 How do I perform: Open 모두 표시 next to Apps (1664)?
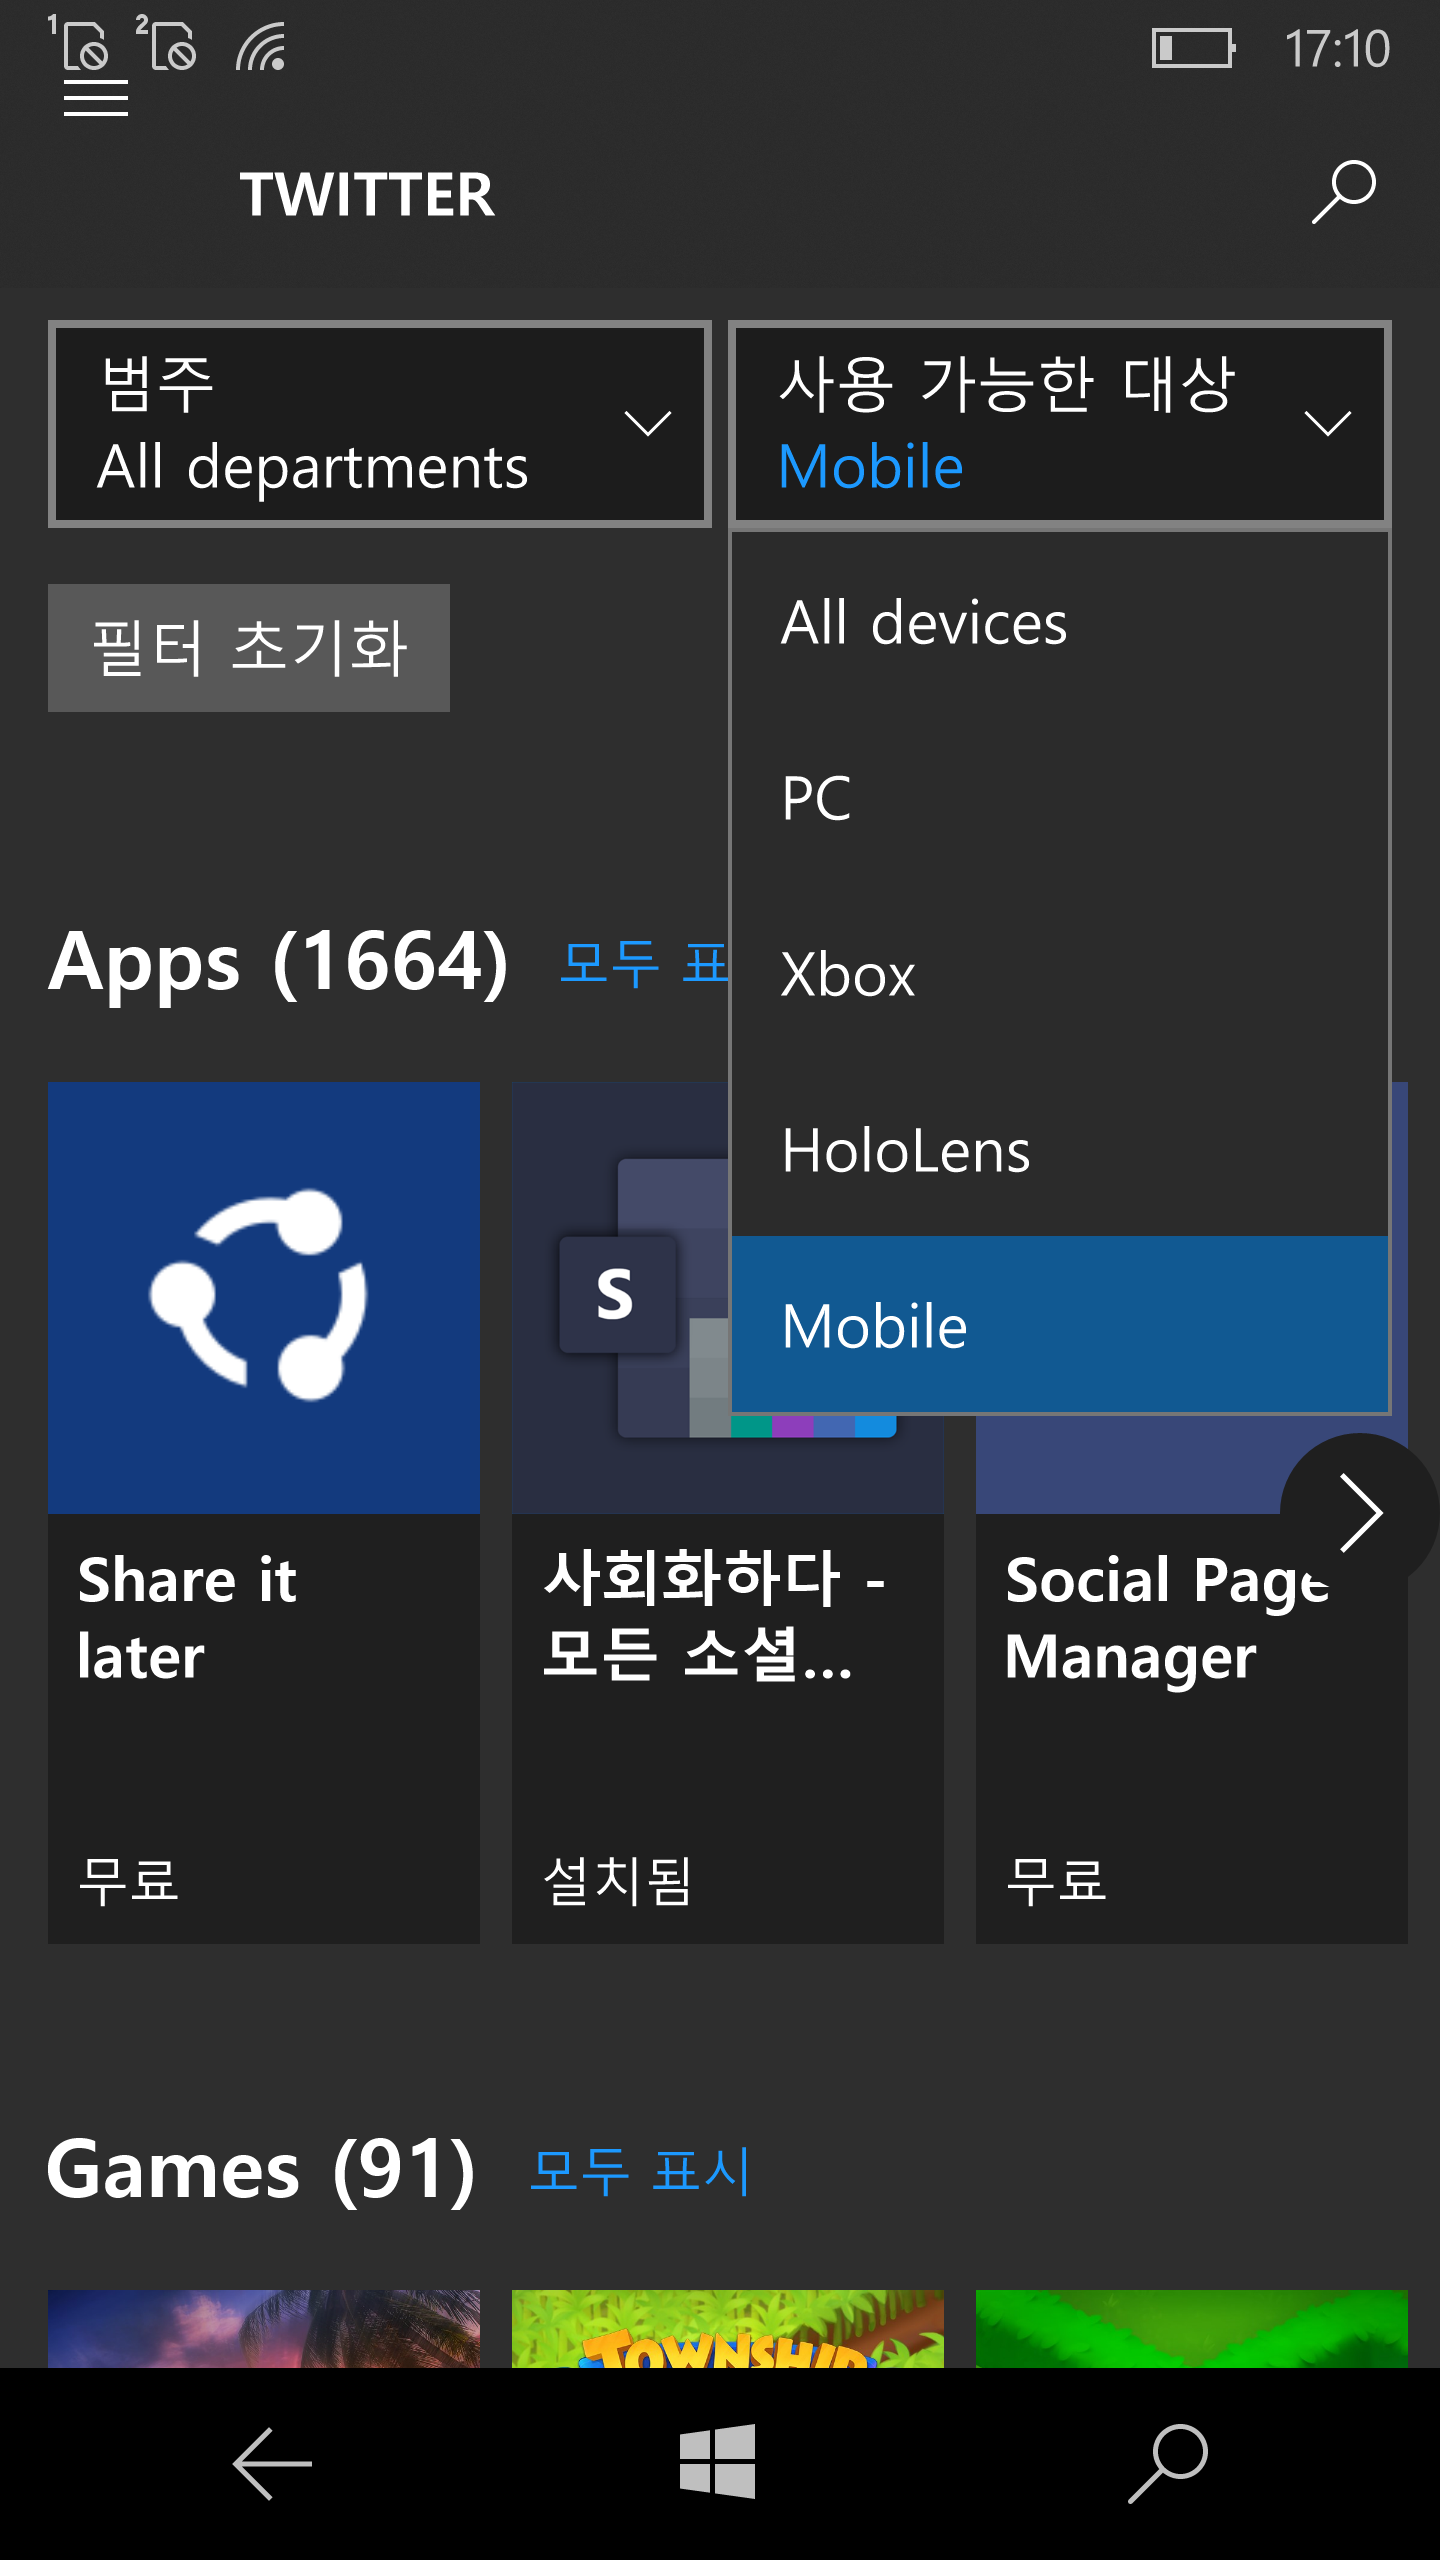(x=644, y=963)
